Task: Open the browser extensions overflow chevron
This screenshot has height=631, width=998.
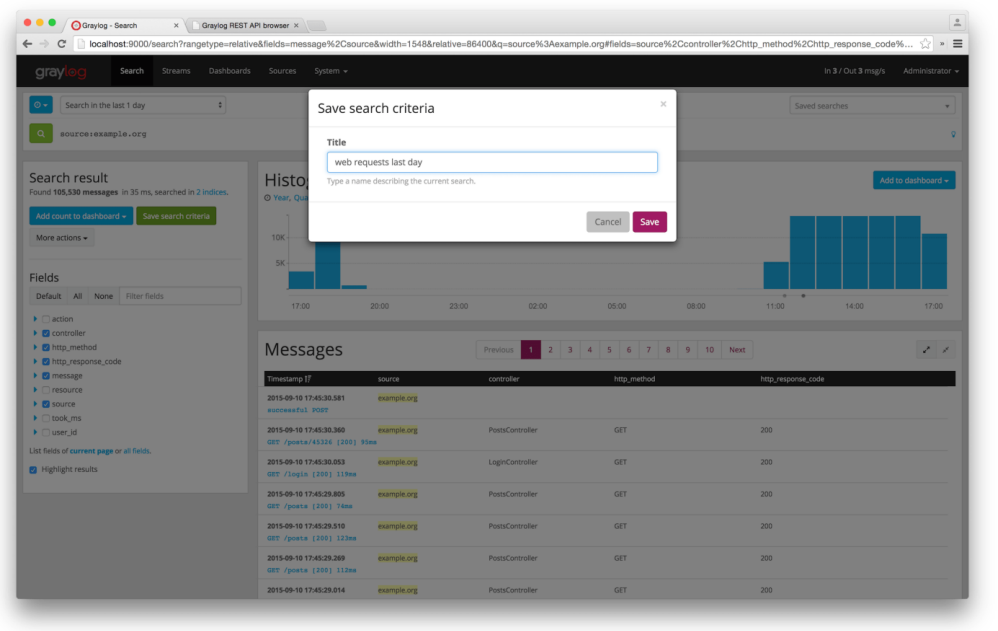Action: 942,44
